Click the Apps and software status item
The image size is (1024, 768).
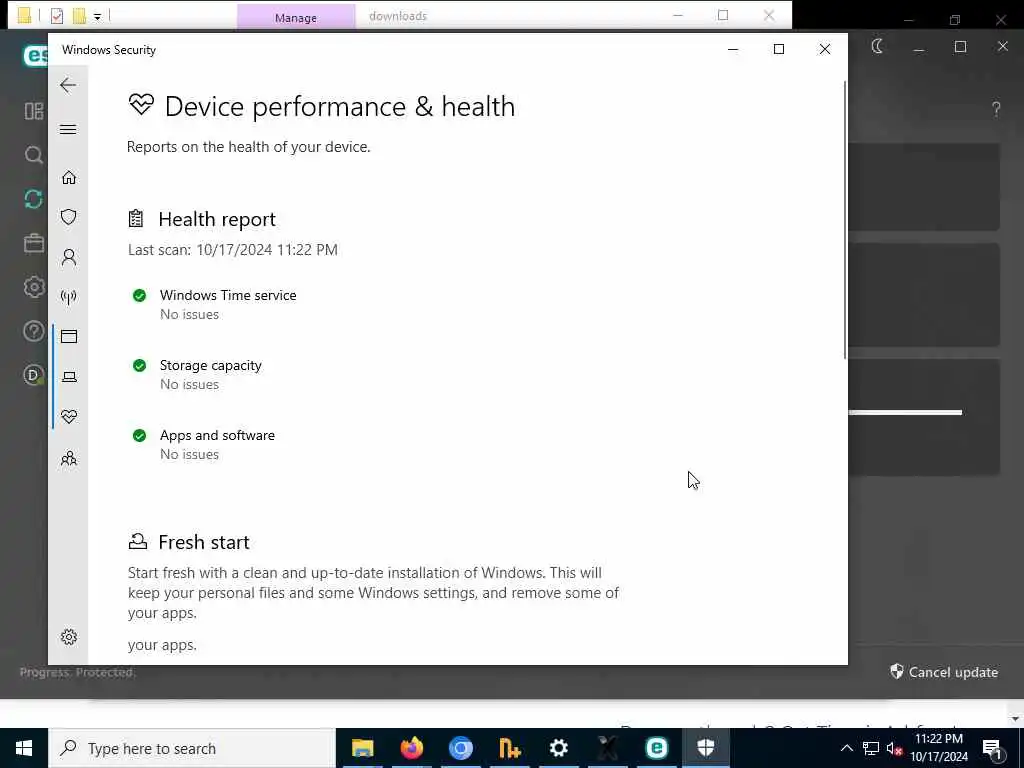[203, 444]
